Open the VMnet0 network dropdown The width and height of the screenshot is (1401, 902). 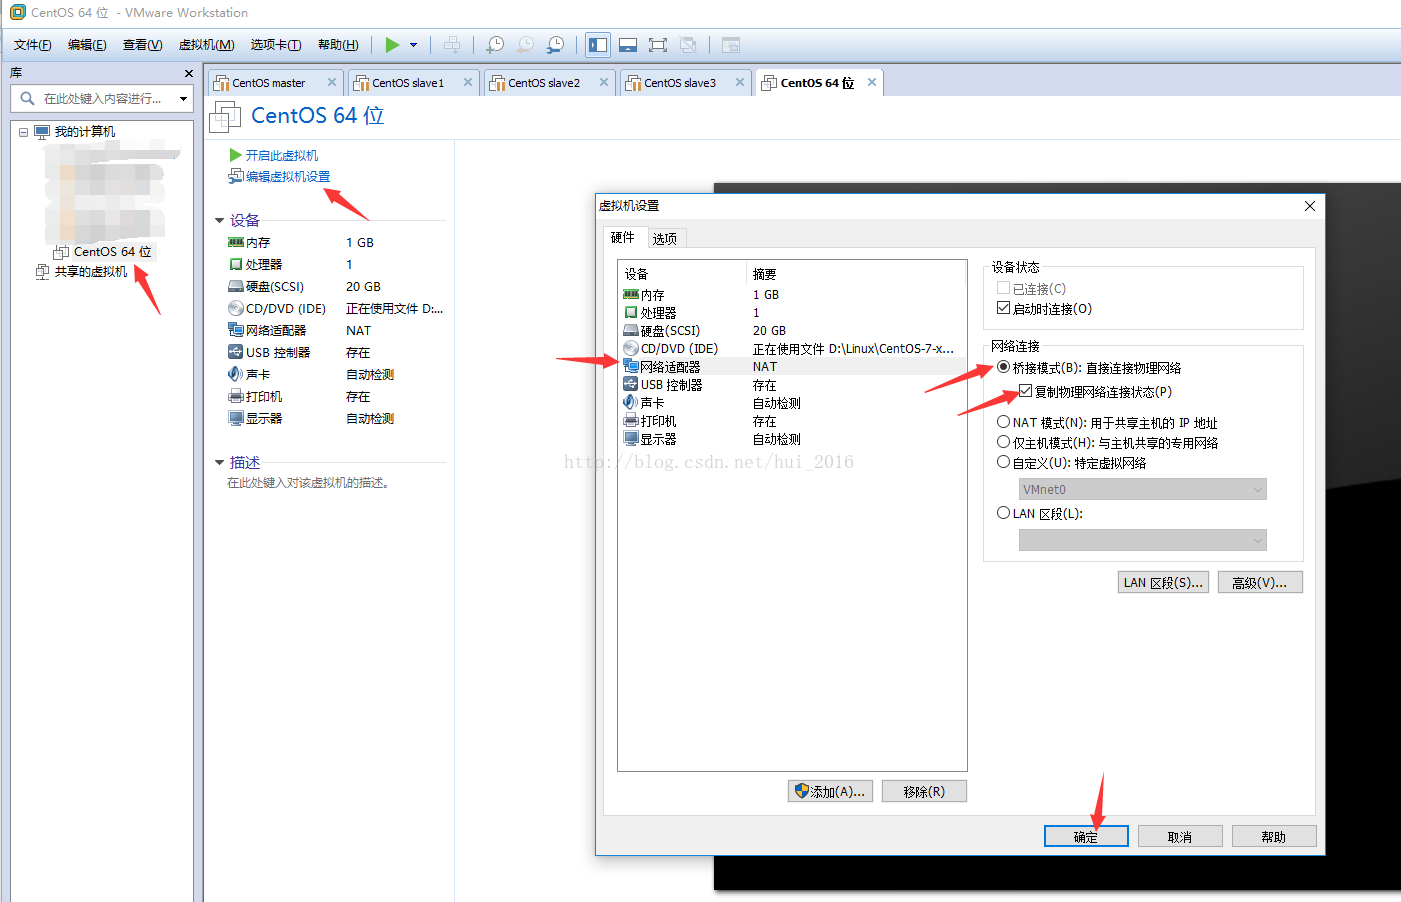pyautogui.click(x=1143, y=489)
